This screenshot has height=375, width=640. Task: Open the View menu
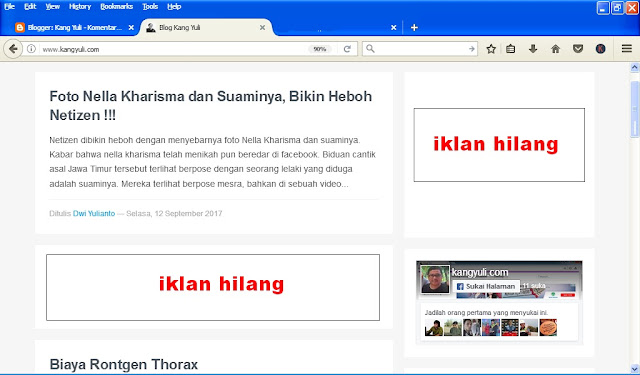pos(52,7)
